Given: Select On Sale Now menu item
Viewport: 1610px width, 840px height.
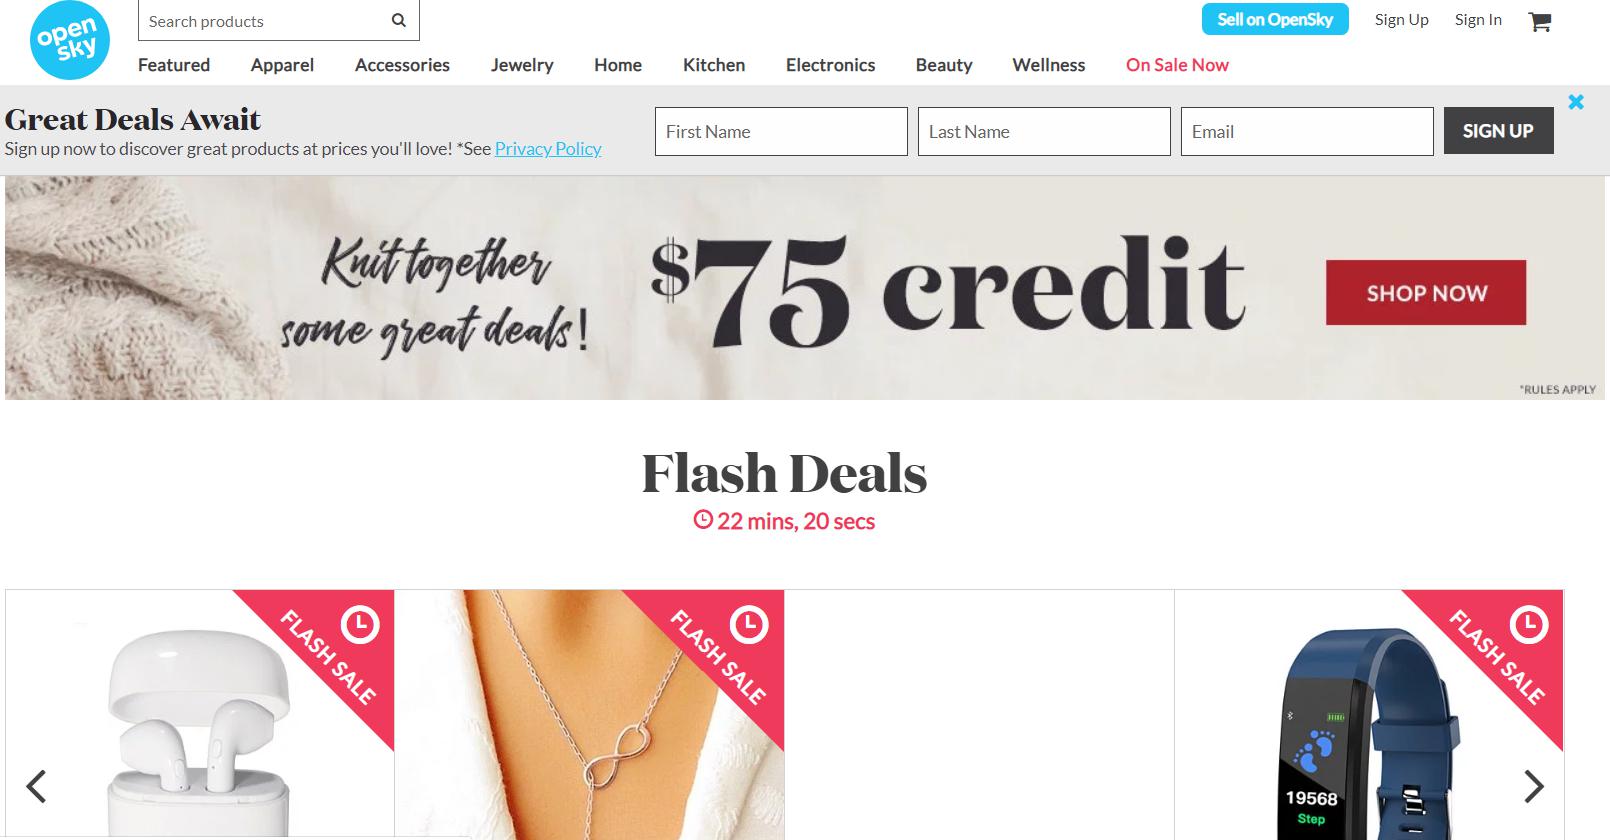Looking at the screenshot, I should coord(1177,65).
